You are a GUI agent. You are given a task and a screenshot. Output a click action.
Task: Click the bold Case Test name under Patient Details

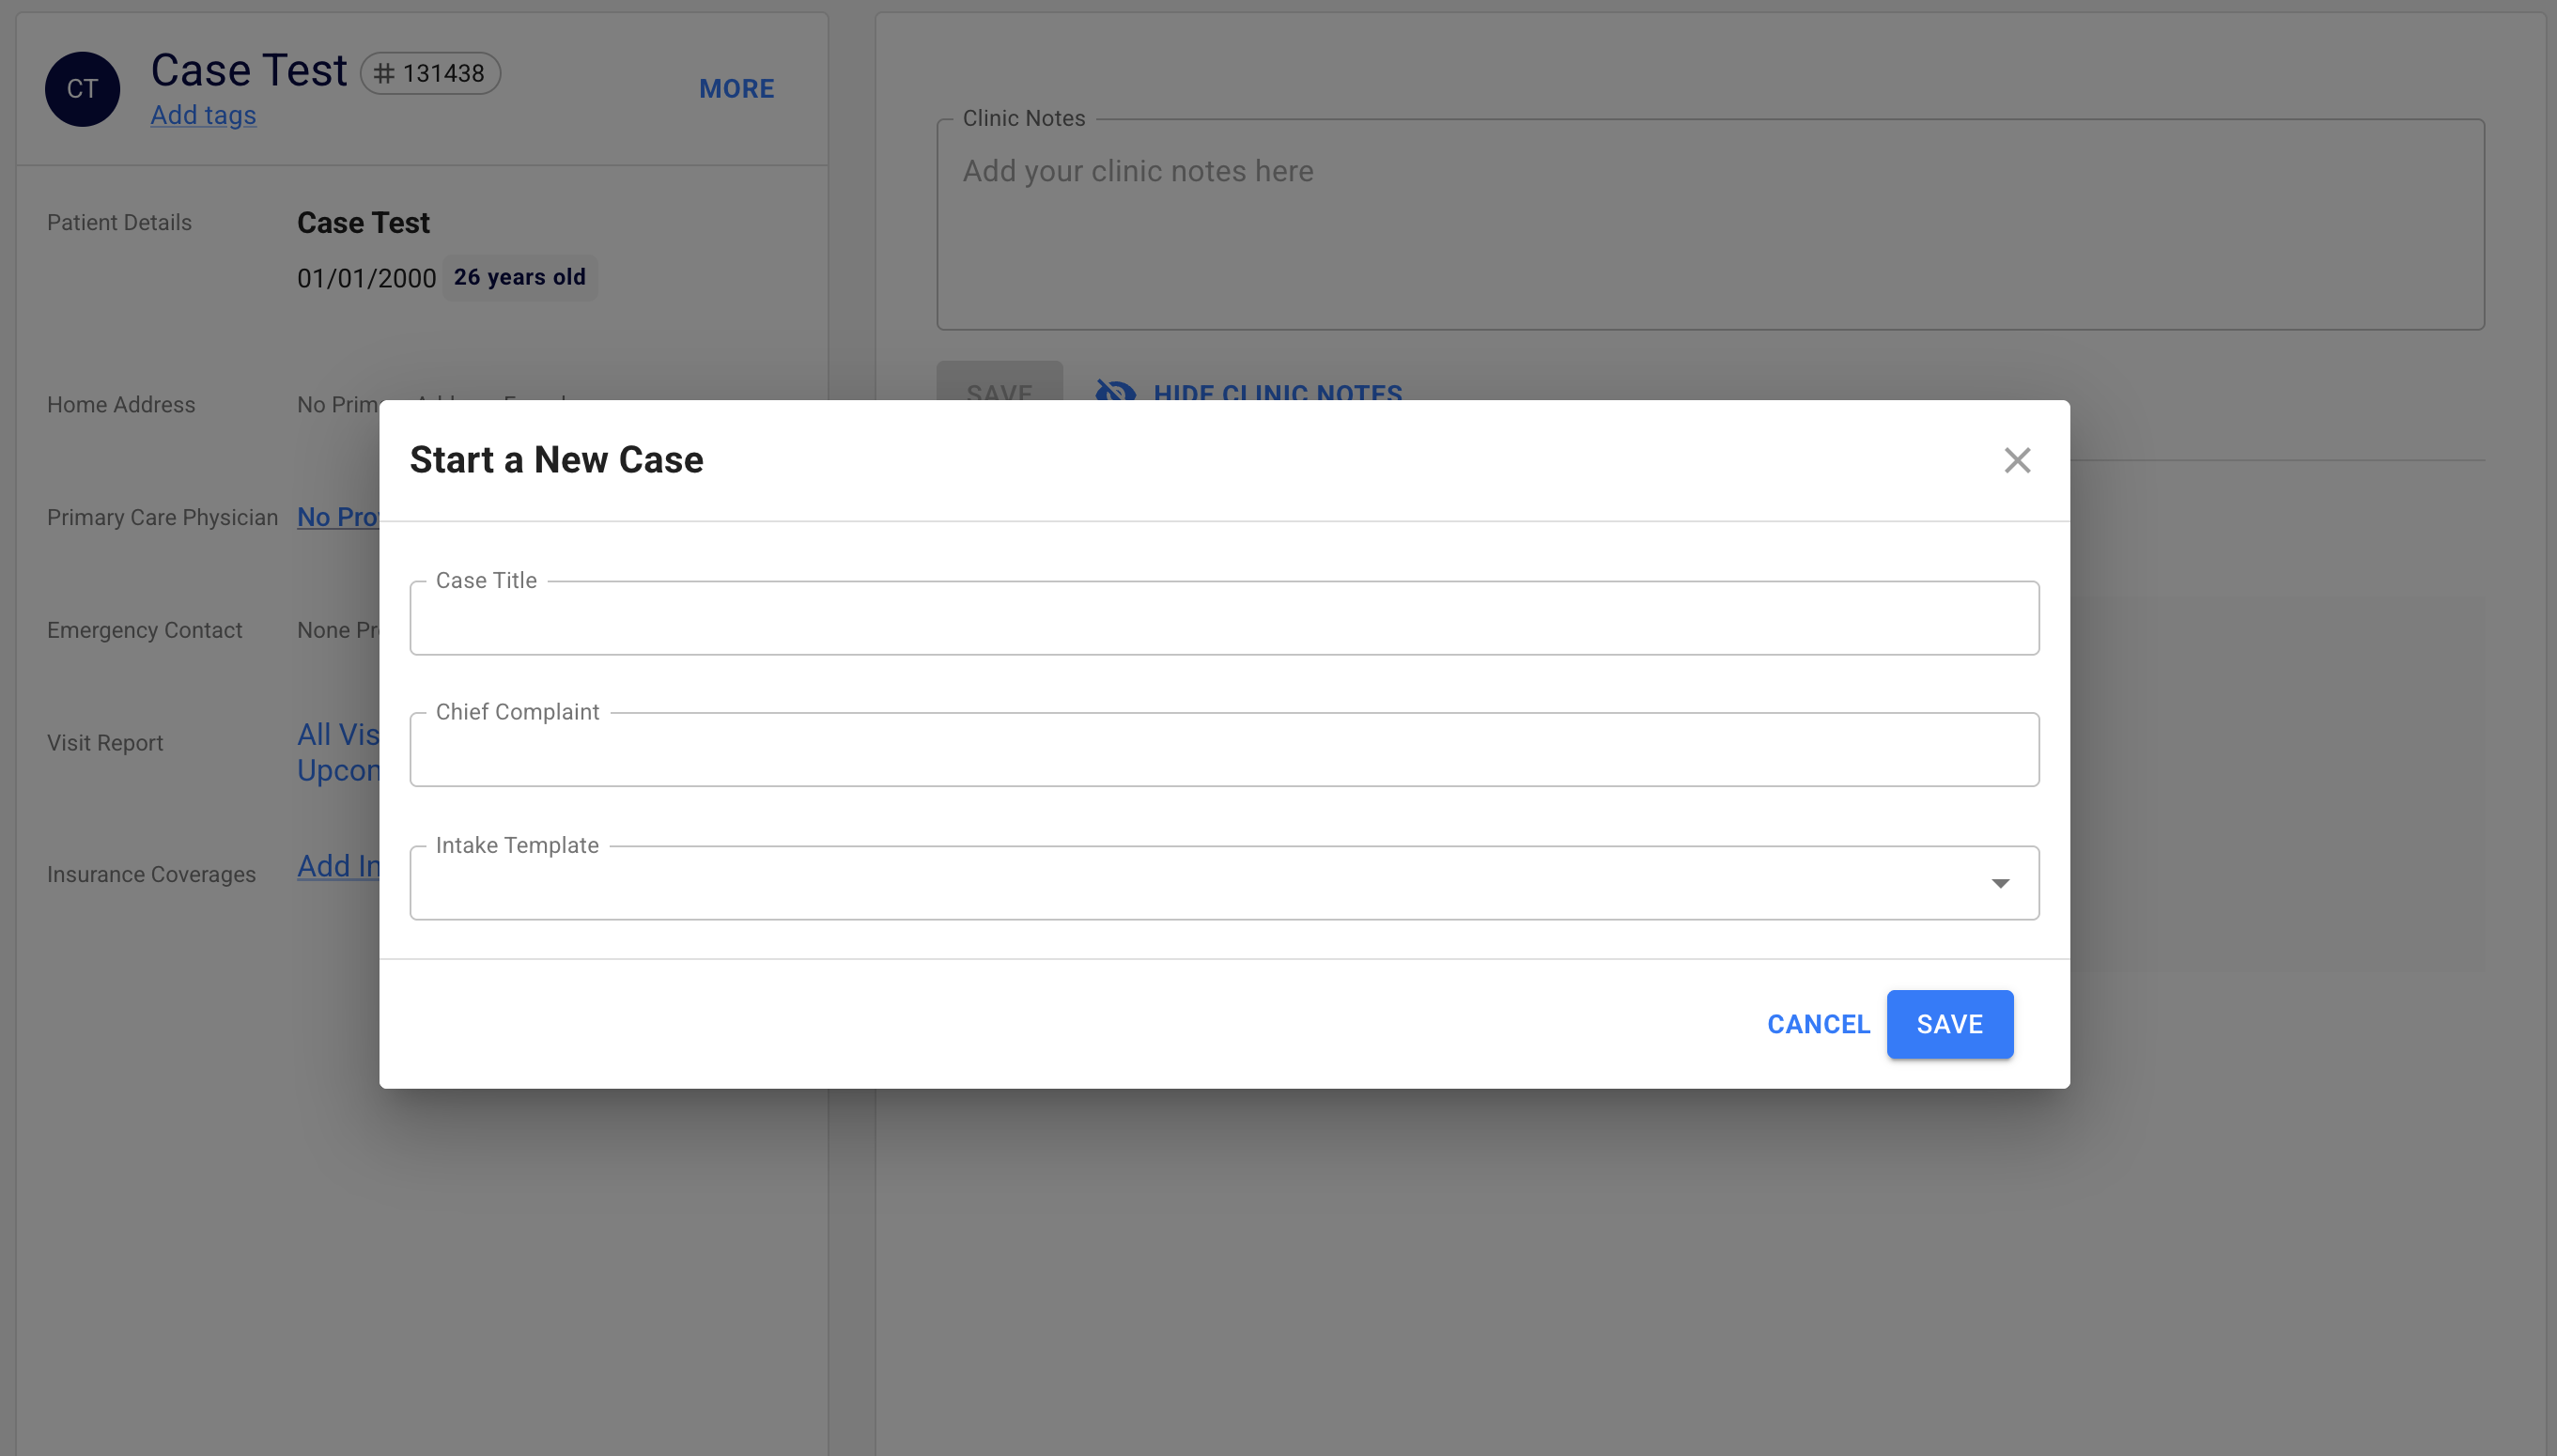point(363,222)
